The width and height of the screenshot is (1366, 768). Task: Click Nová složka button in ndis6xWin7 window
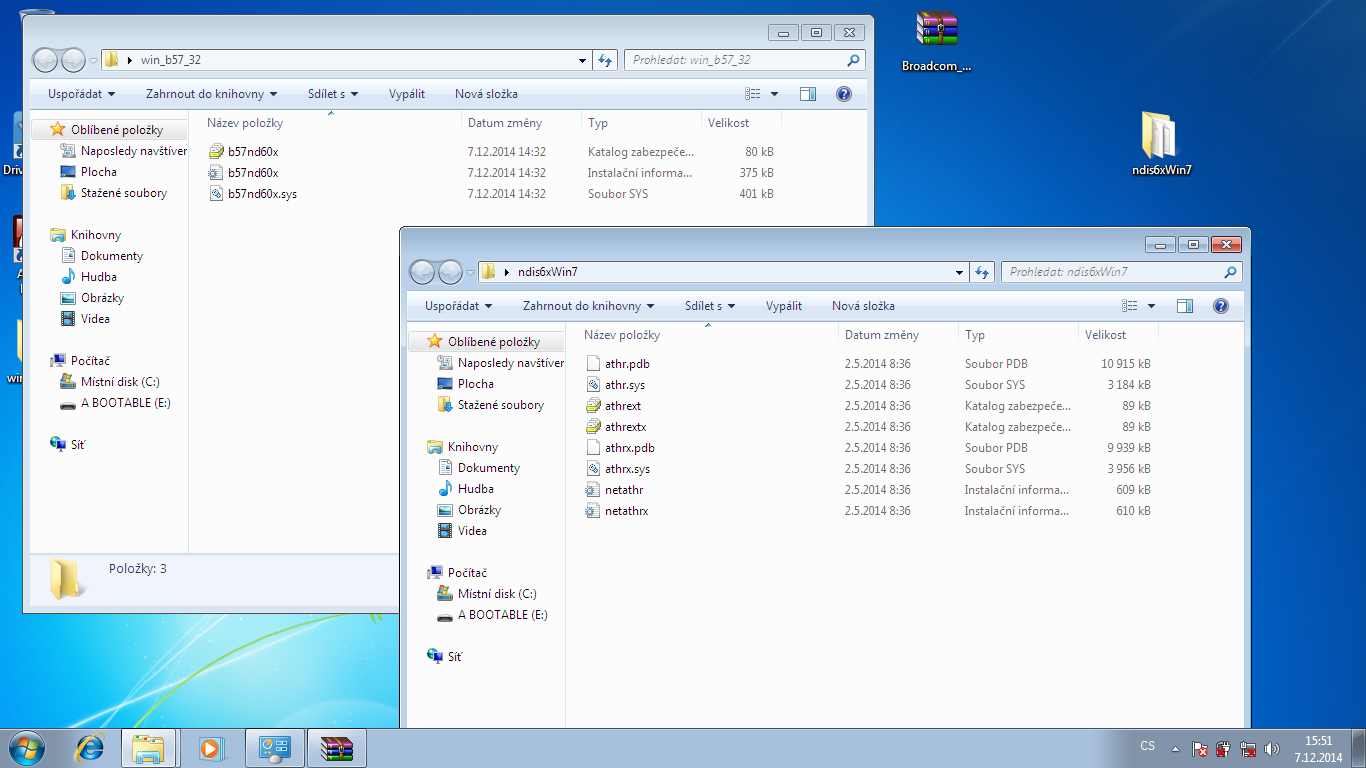(x=863, y=306)
